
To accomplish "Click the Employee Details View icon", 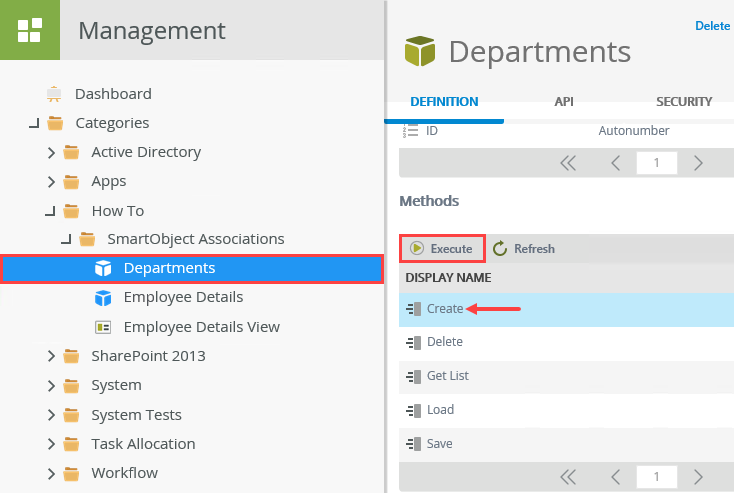I will (103, 327).
